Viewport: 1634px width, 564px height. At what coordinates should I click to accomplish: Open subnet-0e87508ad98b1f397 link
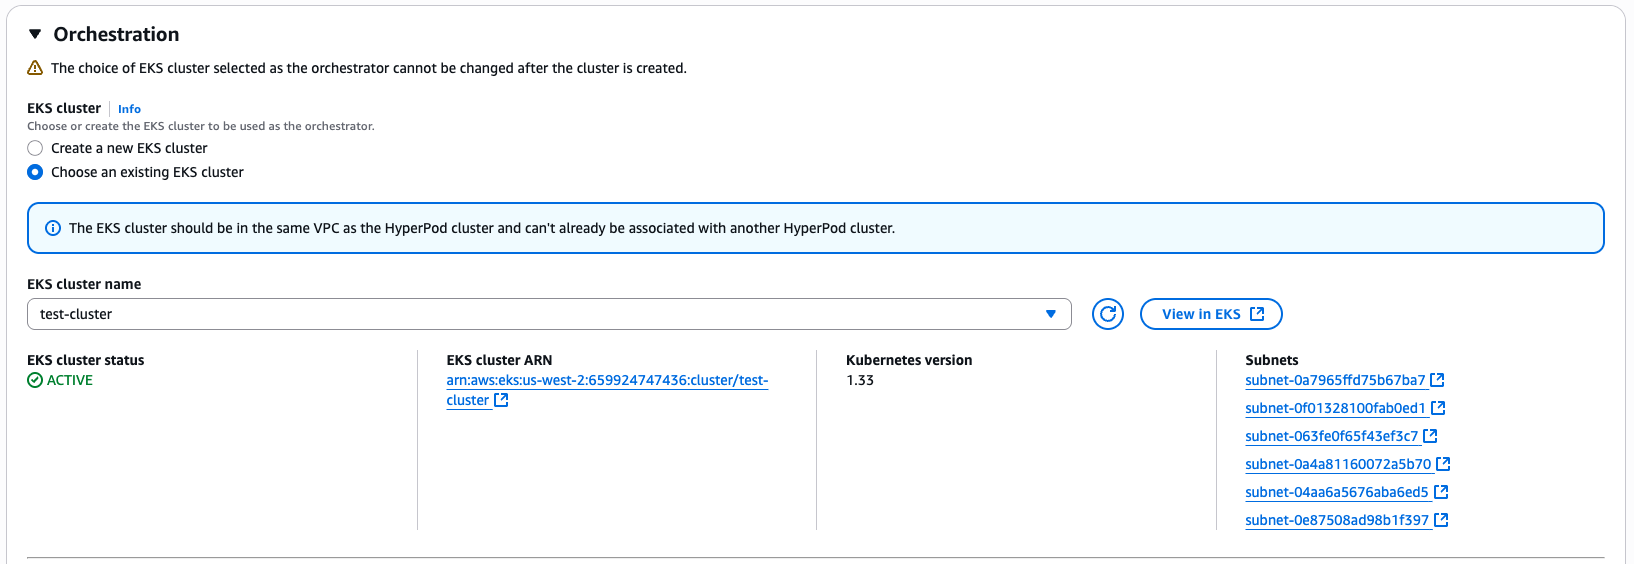[1337, 520]
